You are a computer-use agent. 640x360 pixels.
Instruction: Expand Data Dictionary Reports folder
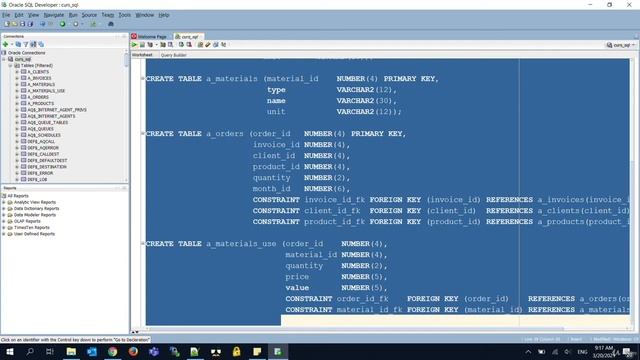pyautogui.click(x=4, y=209)
